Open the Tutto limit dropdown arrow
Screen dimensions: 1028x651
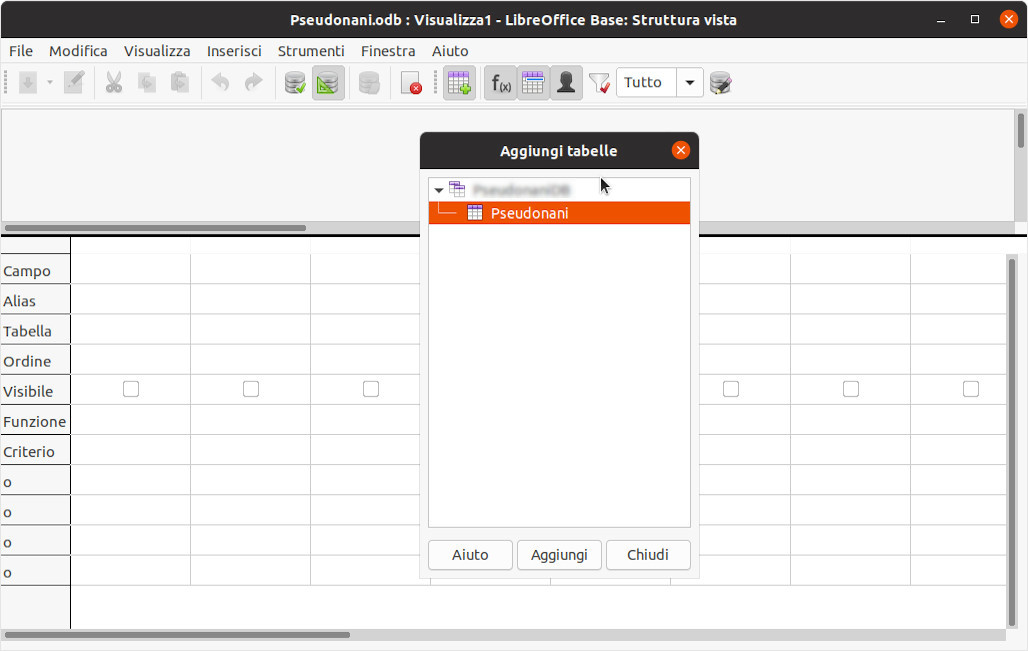(x=690, y=83)
